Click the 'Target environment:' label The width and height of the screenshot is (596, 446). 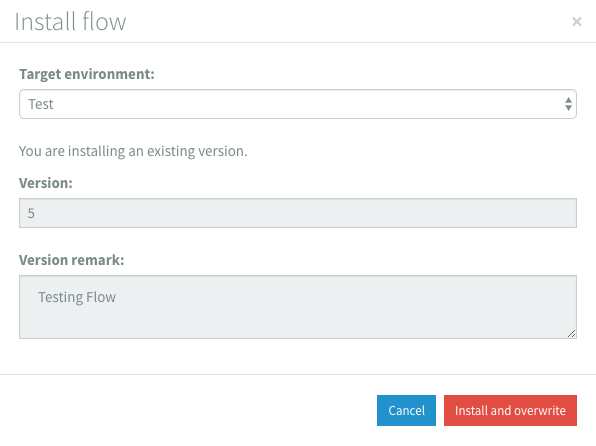(87, 74)
